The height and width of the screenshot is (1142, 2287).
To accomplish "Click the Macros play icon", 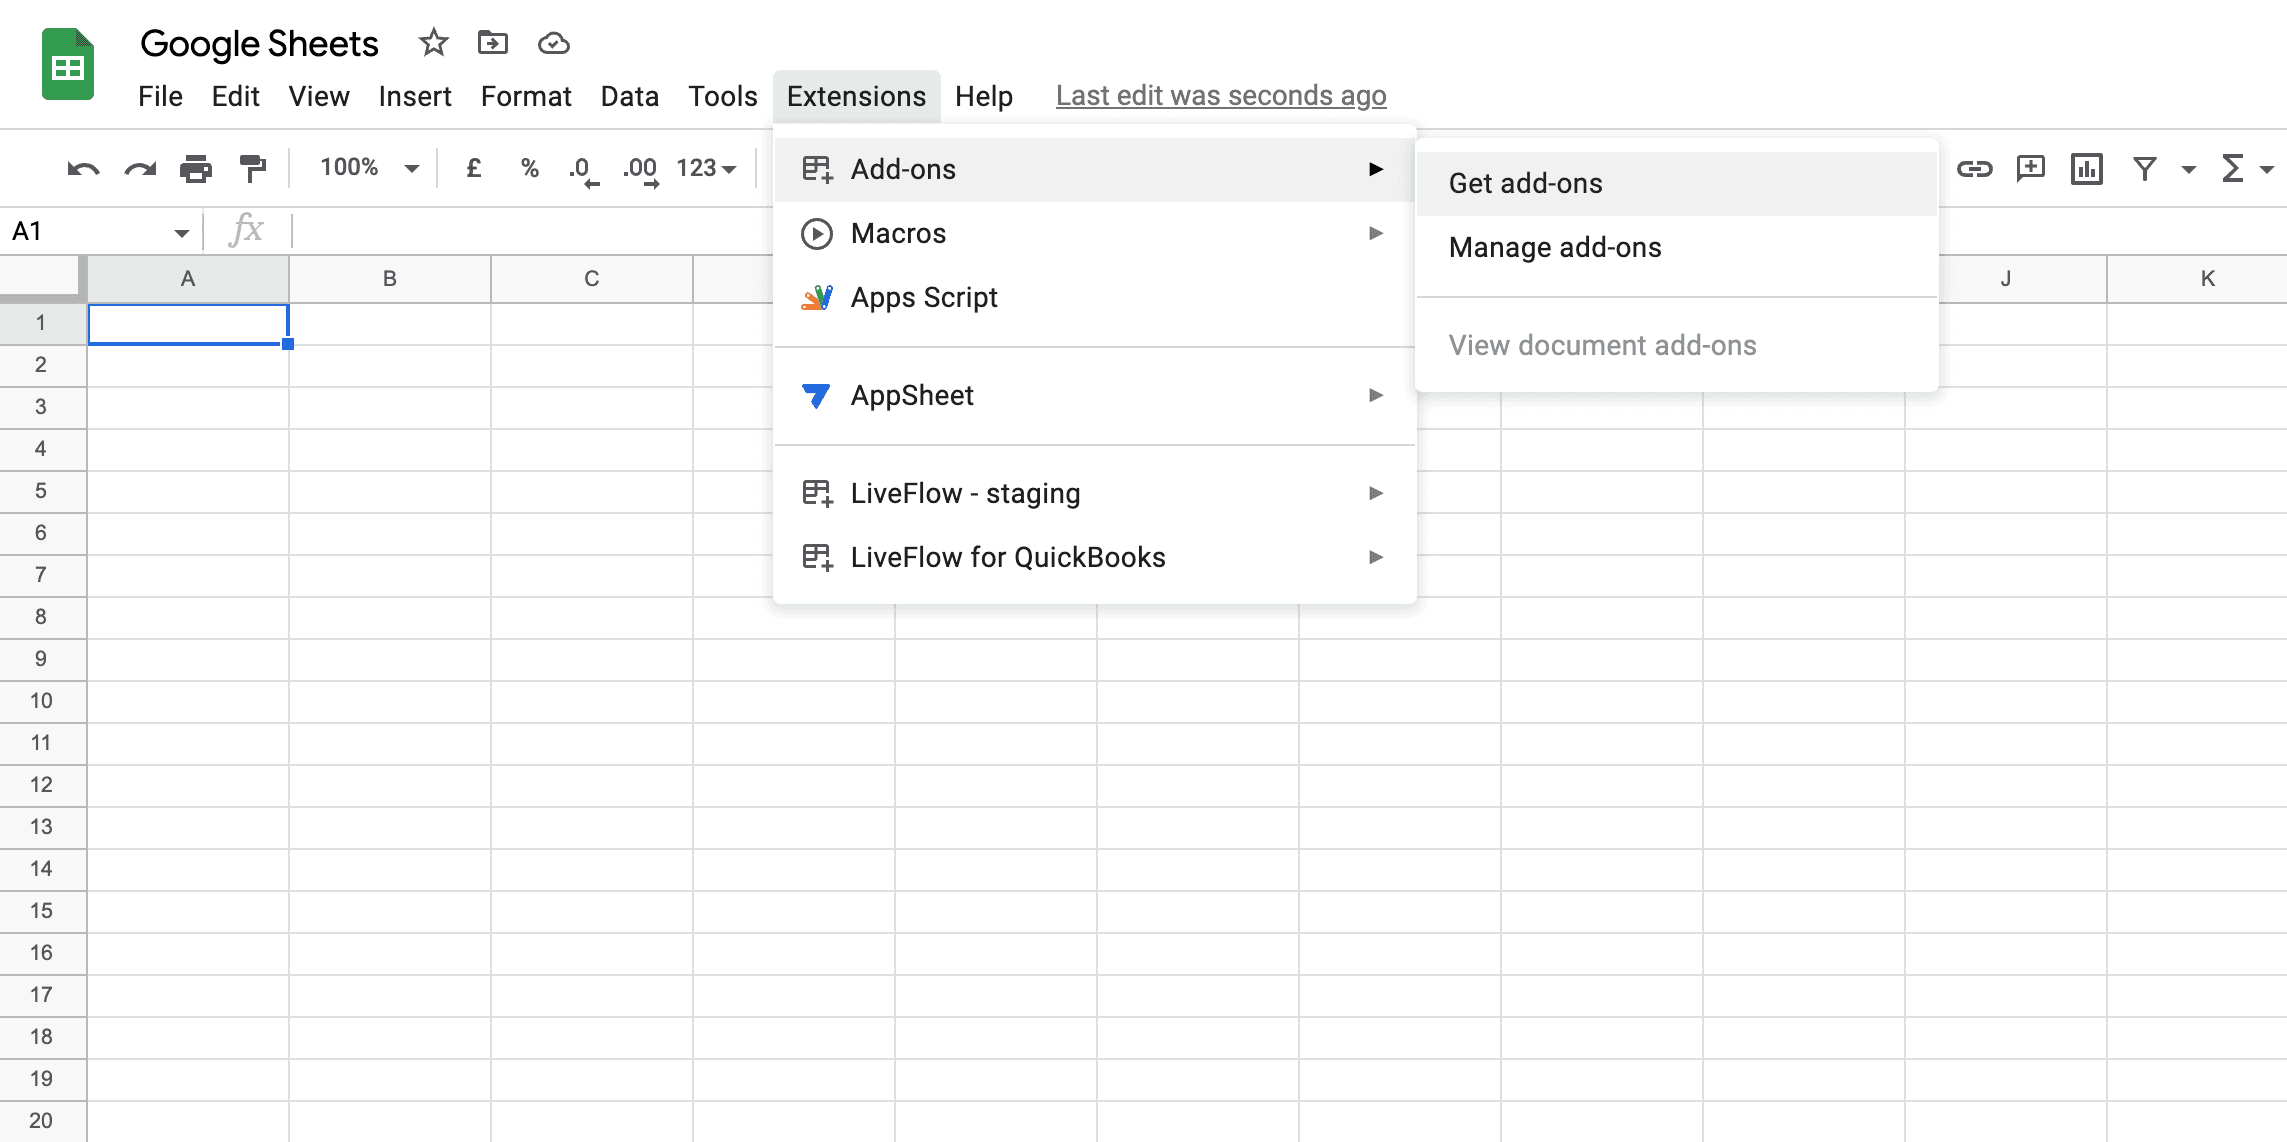I will (x=817, y=233).
